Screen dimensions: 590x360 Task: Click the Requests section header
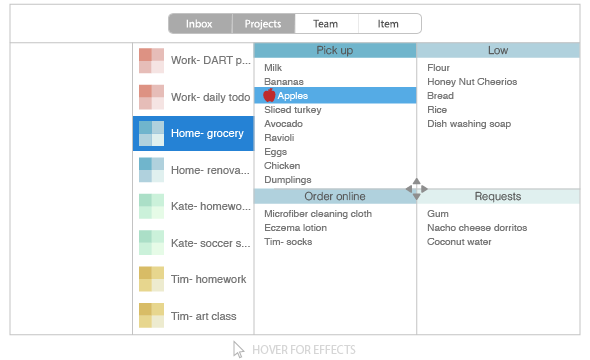click(x=498, y=196)
